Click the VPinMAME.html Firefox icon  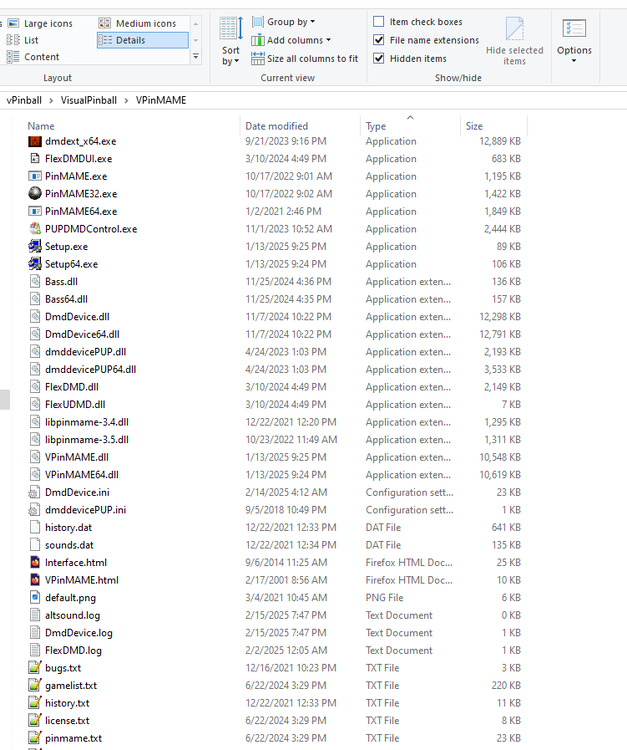(35, 580)
